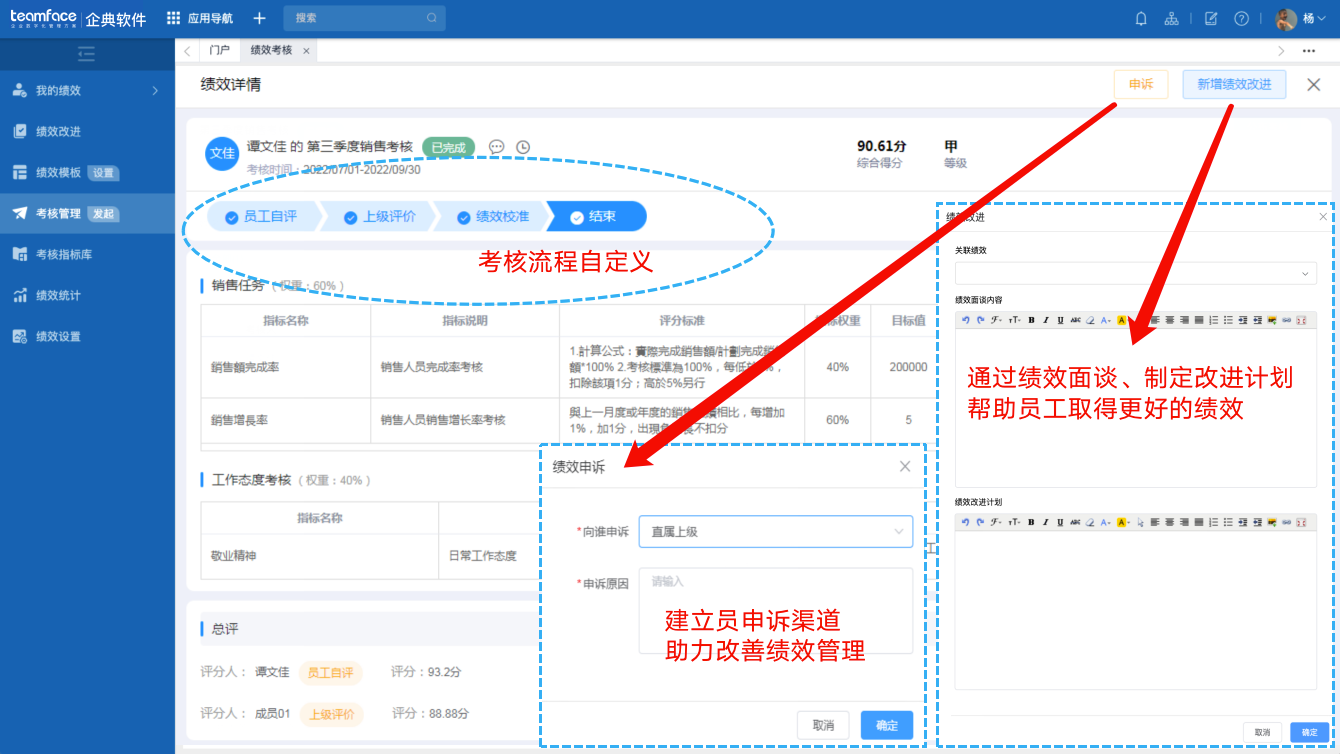The image size is (1340, 754).
Task: Open the help question mark icon
Action: coord(1243,18)
